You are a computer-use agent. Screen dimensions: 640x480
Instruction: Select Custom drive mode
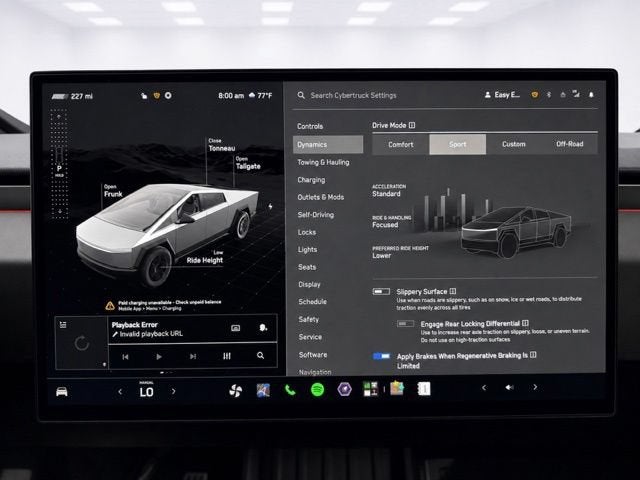coord(514,144)
